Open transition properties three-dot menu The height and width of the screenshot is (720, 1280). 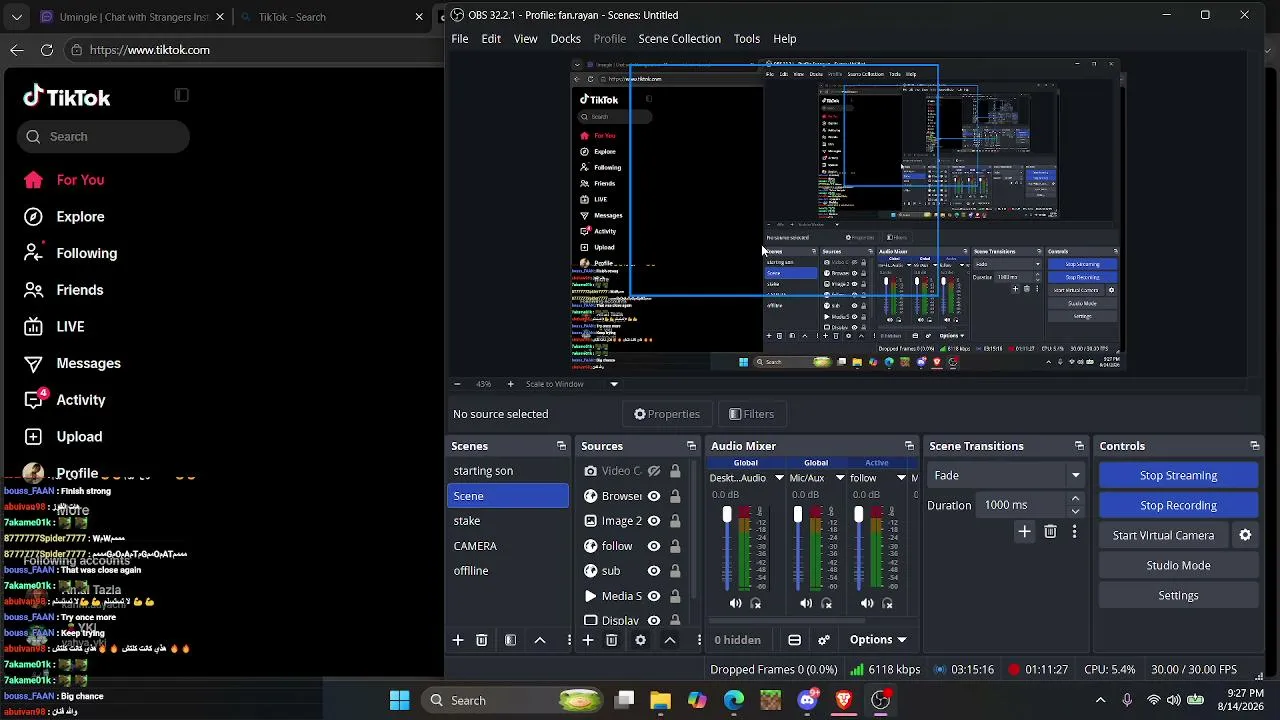(1074, 532)
